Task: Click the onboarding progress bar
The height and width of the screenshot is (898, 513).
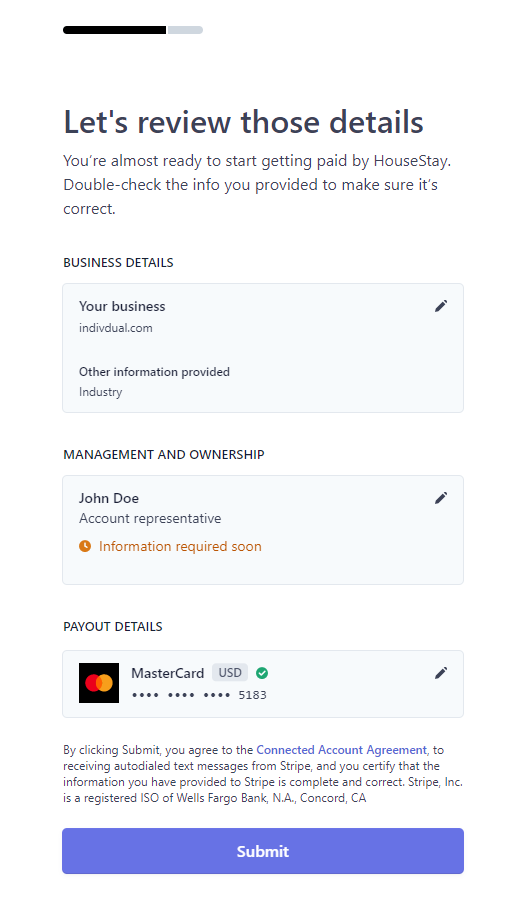Action: click(133, 30)
